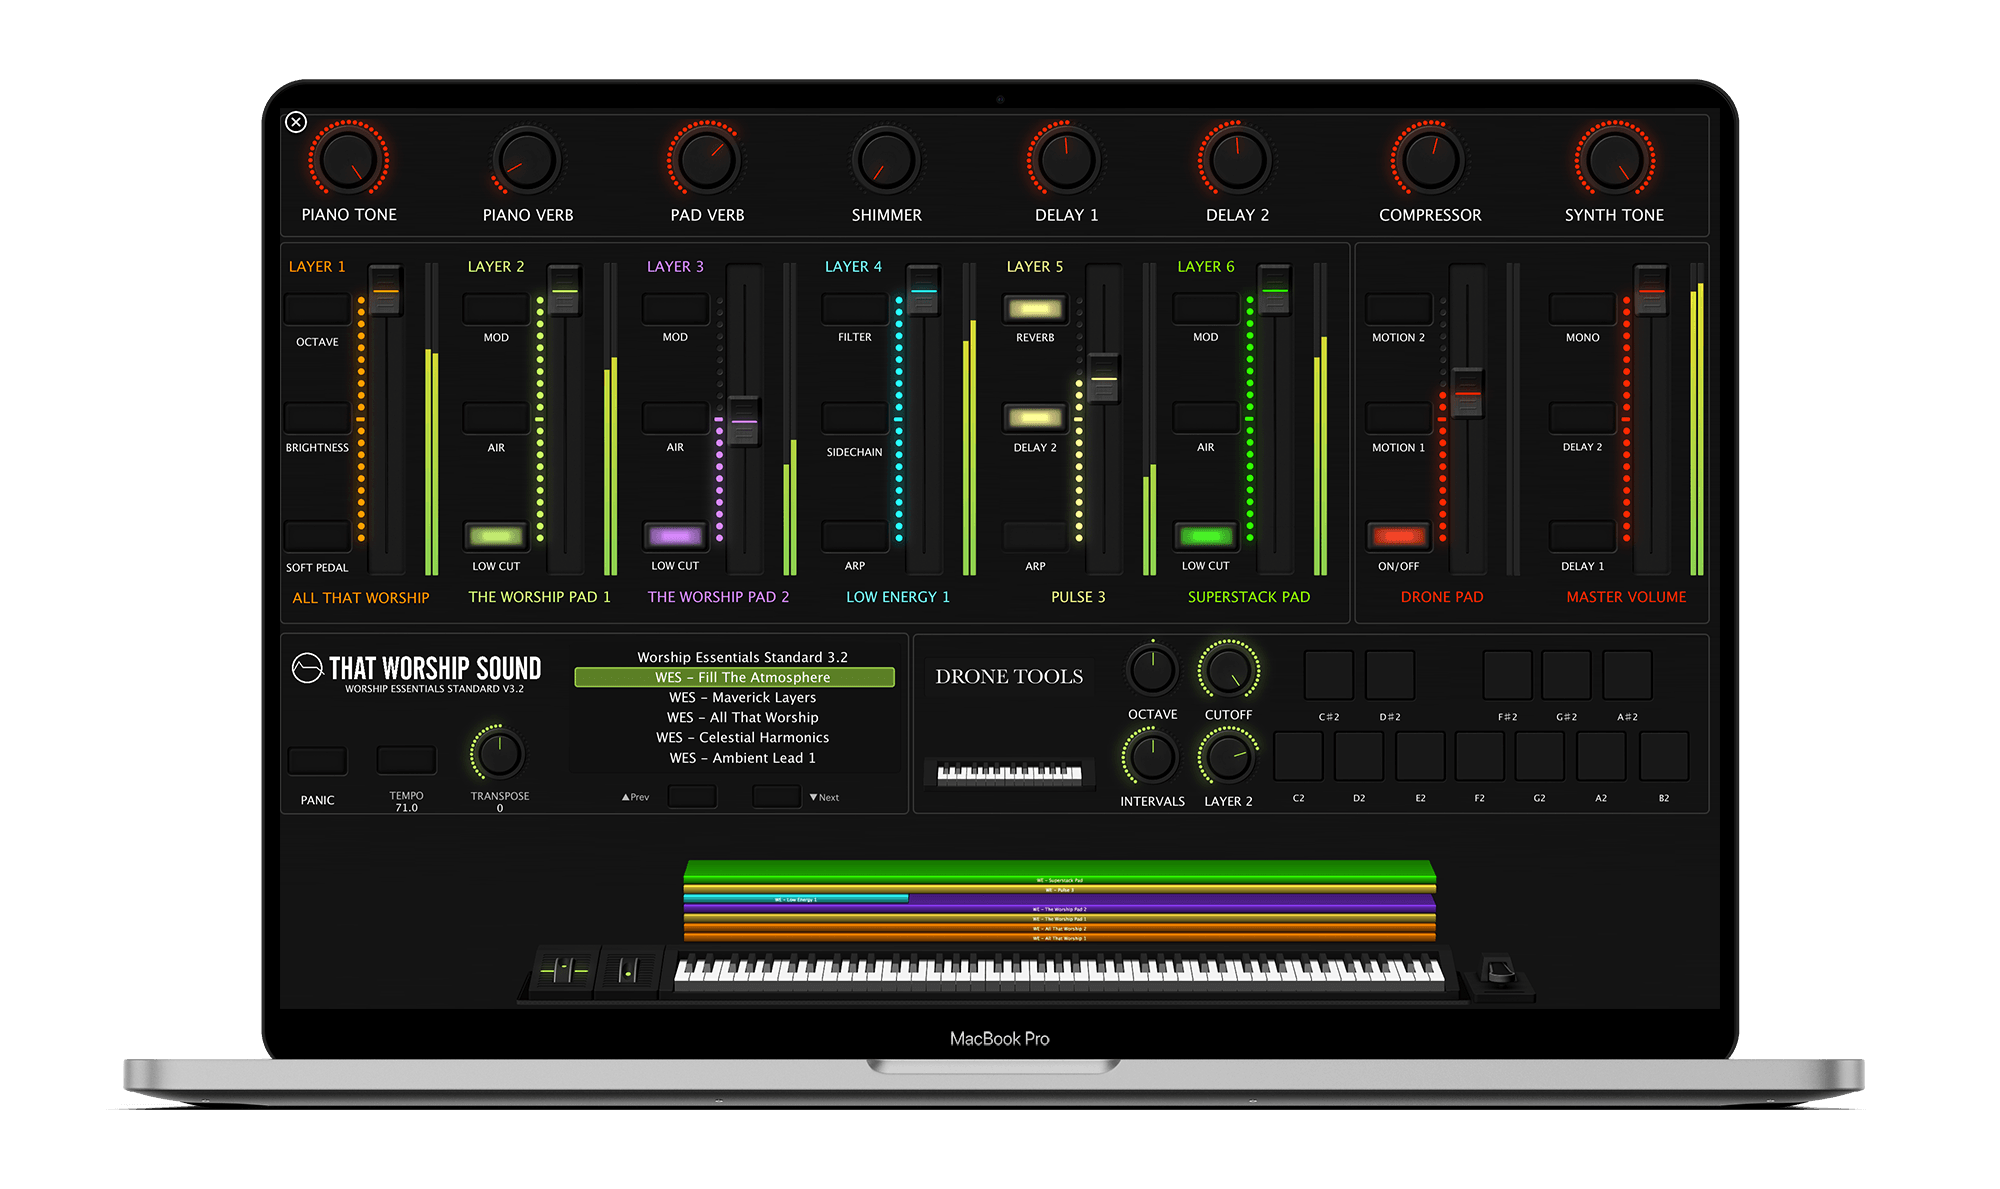Image resolution: width=2000 pixels, height=1189 pixels.
Task: Click the Delay 2 knob in top row
Action: click(1237, 160)
